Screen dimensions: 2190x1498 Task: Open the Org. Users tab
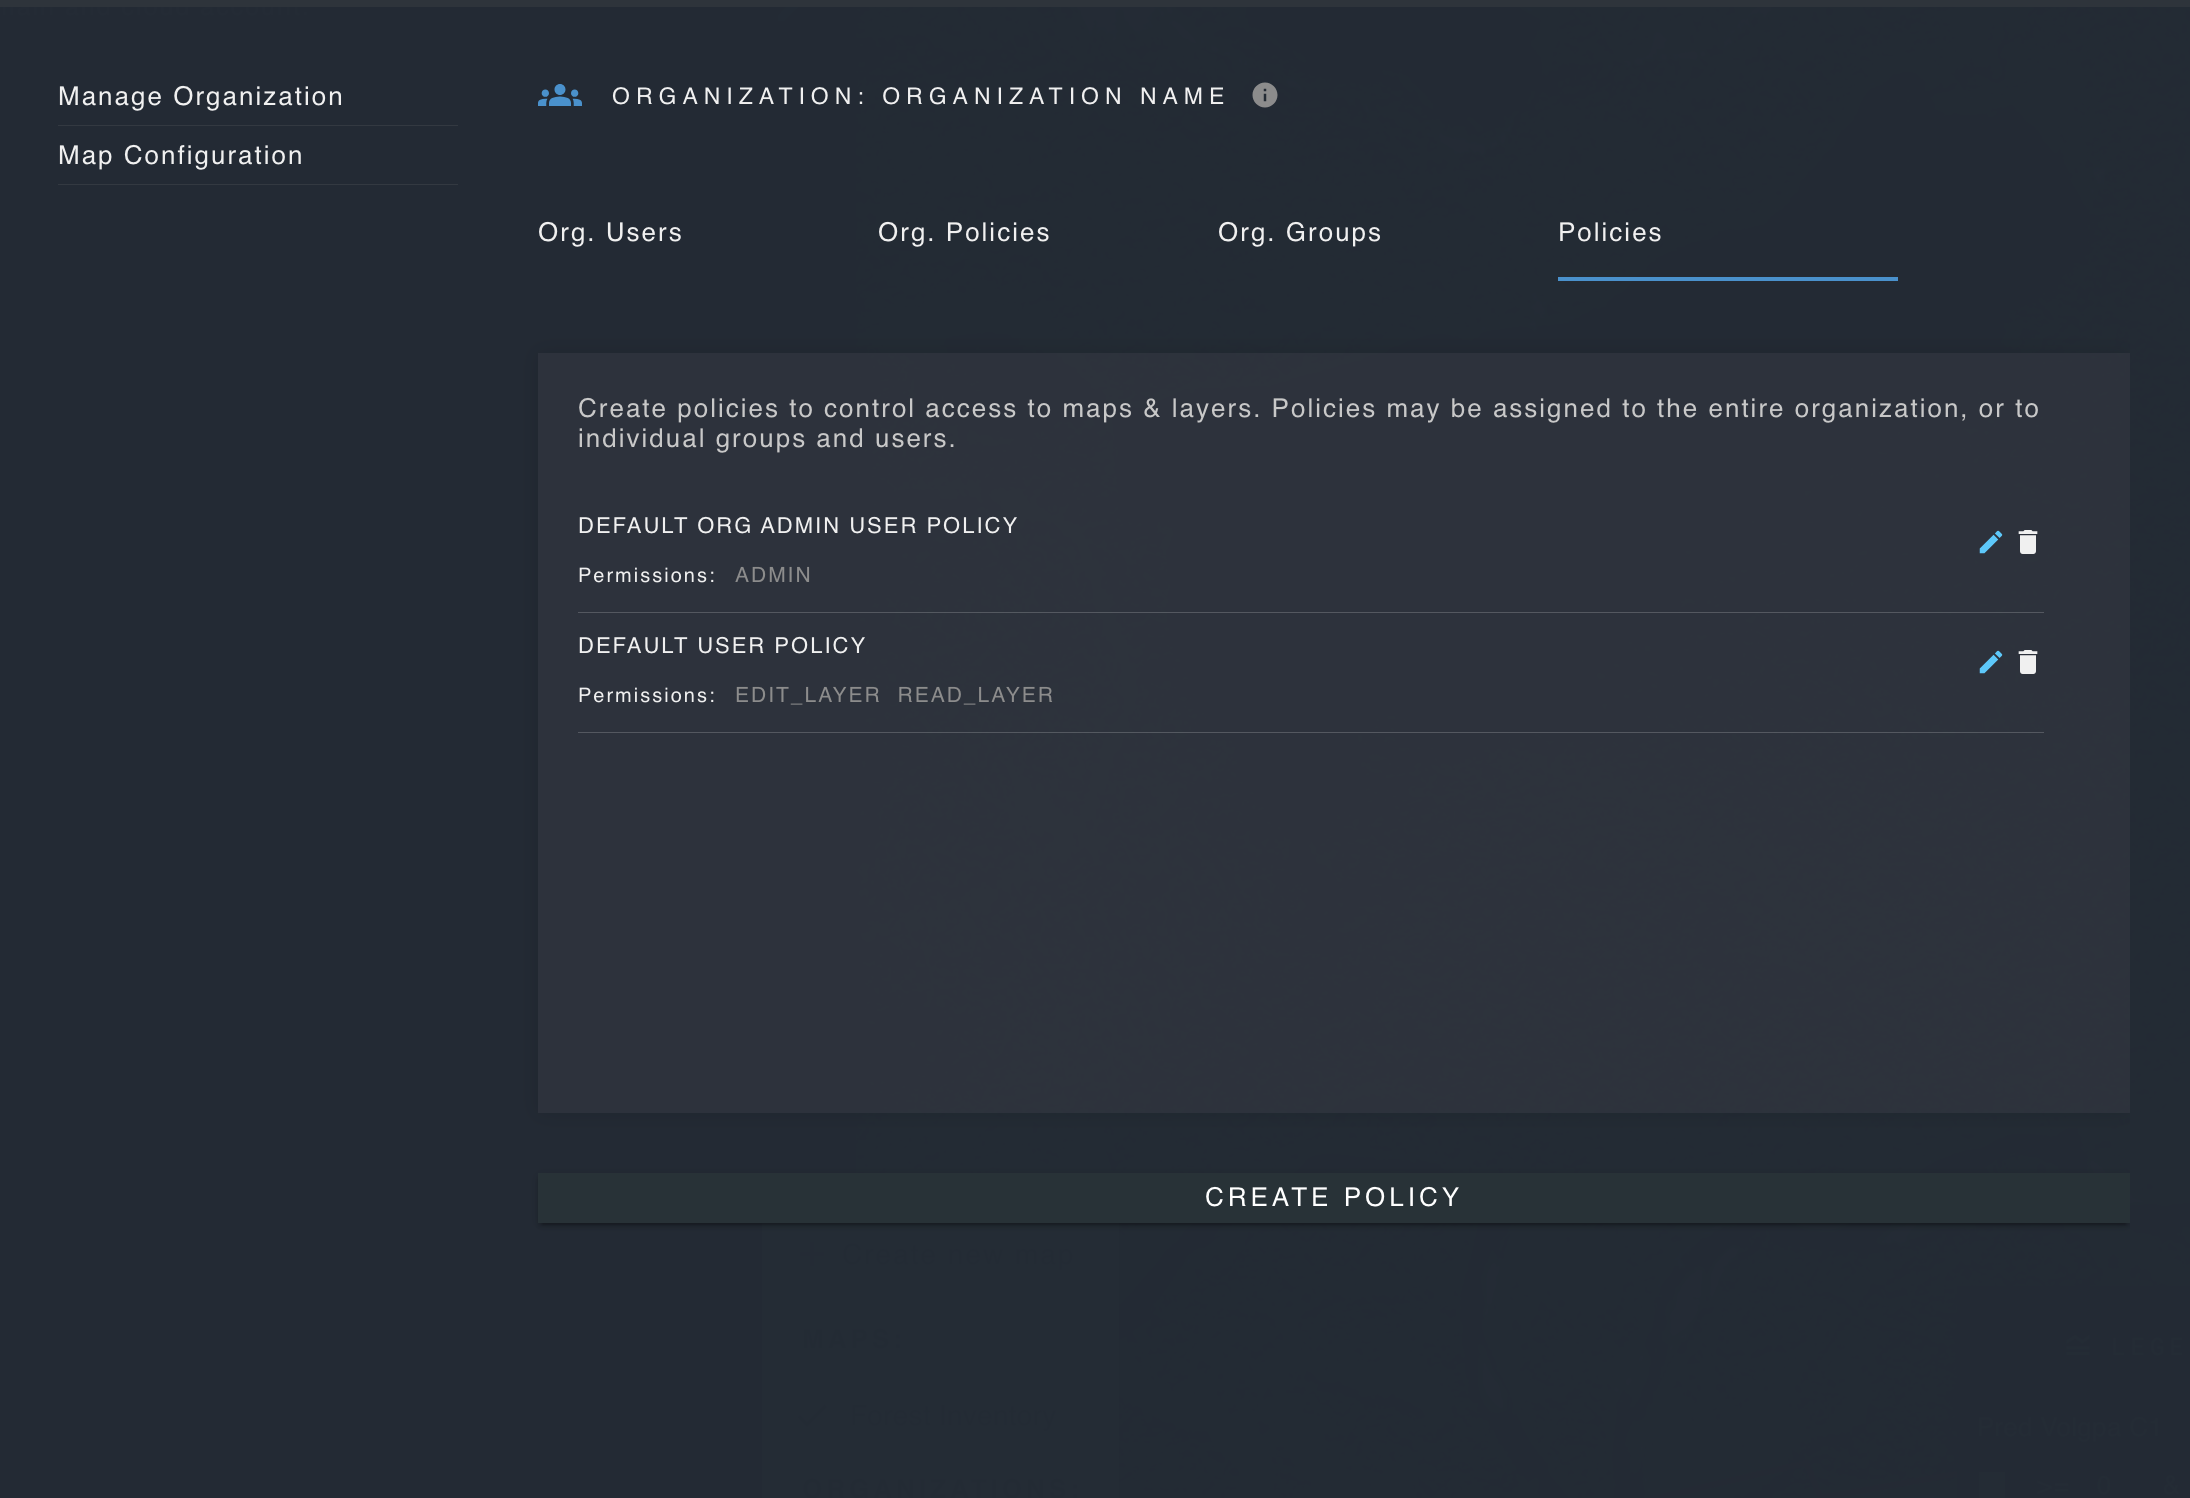(x=610, y=233)
